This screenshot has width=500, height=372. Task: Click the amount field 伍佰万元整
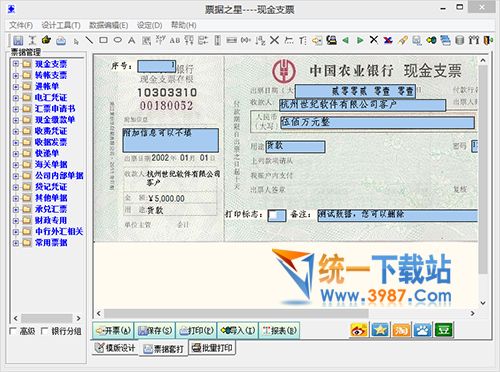[377, 123]
